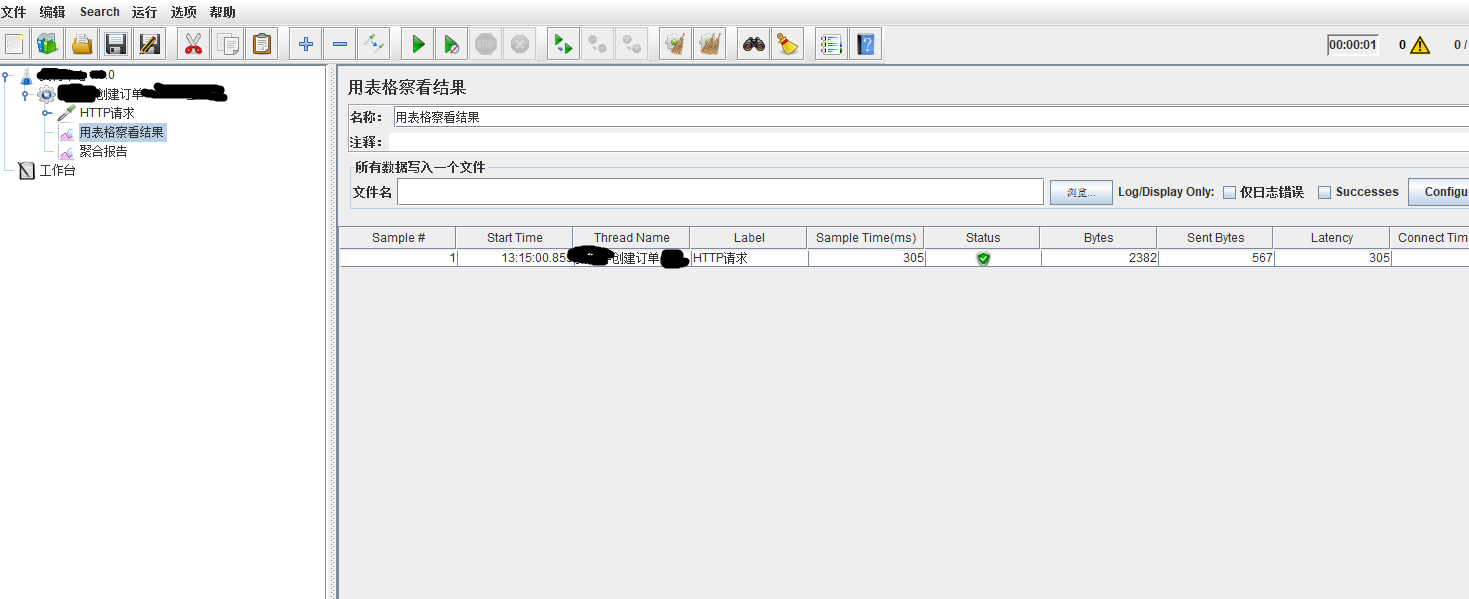Image resolution: width=1469 pixels, height=599 pixels.
Task: Open the 运行 menu
Action: coord(144,12)
